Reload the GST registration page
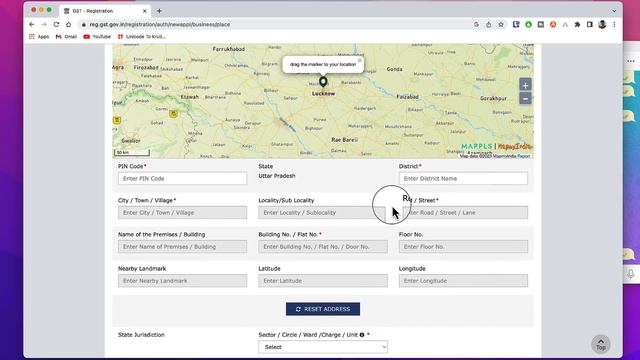The width and height of the screenshot is (640, 360). click(56, 24)
